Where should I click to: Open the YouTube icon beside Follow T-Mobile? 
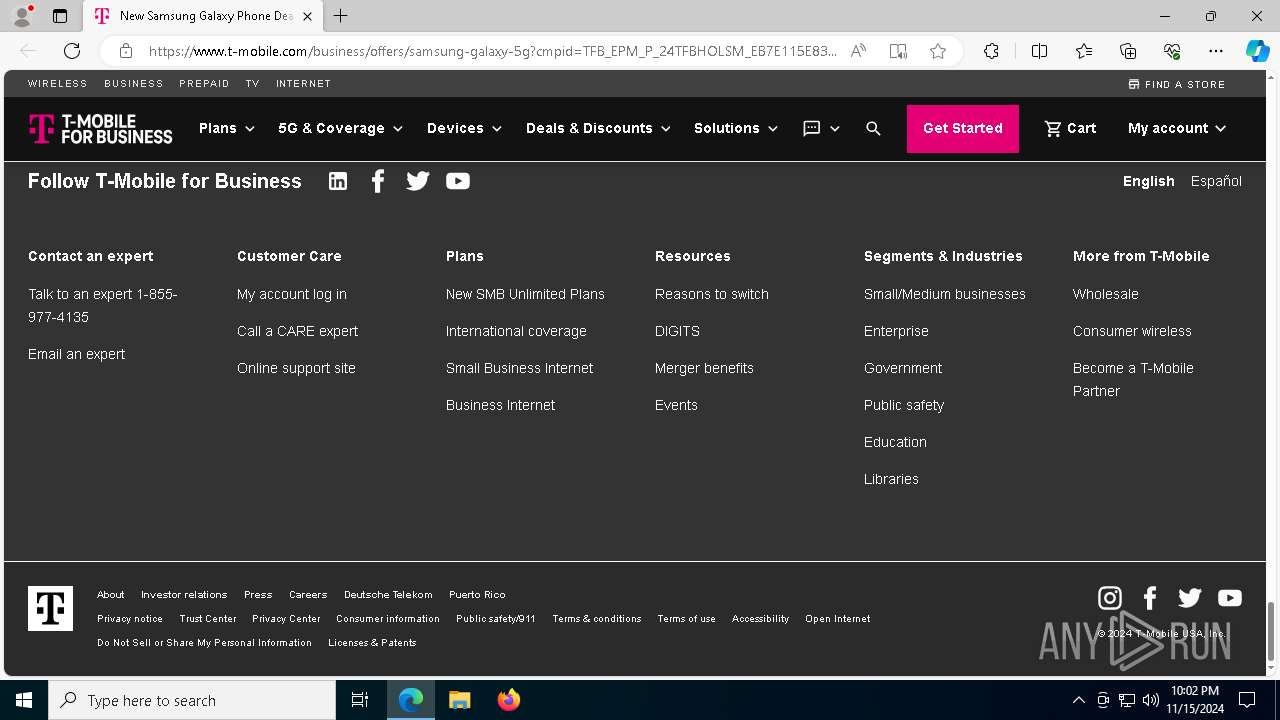458,181
